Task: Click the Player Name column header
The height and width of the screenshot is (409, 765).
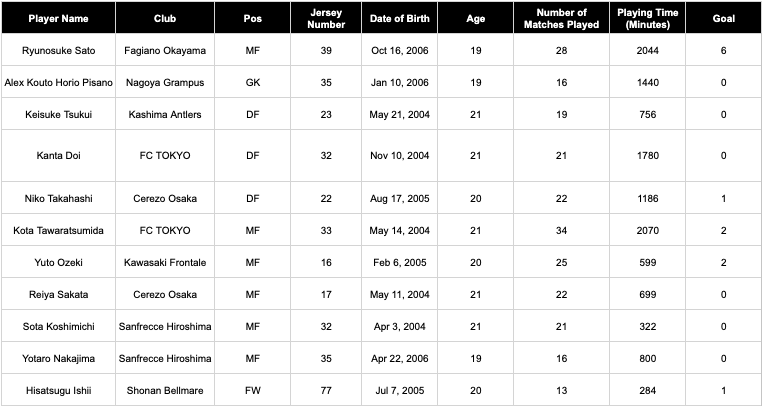Action: [x=58, y=19]
